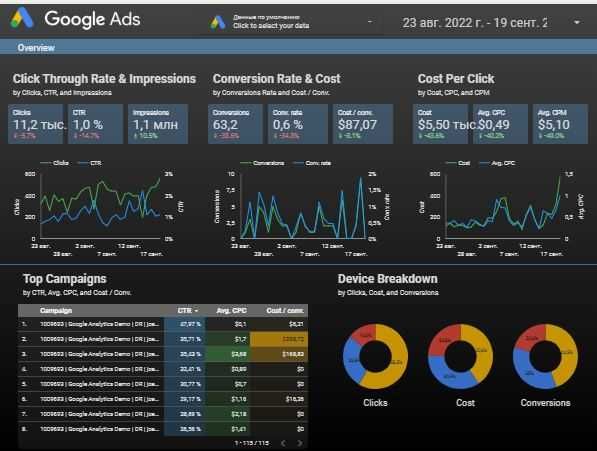Image resolution: width=597 pixels, height=451 pixels.
Task: Select campaign name in table row 6
Action: click(100, 399)
